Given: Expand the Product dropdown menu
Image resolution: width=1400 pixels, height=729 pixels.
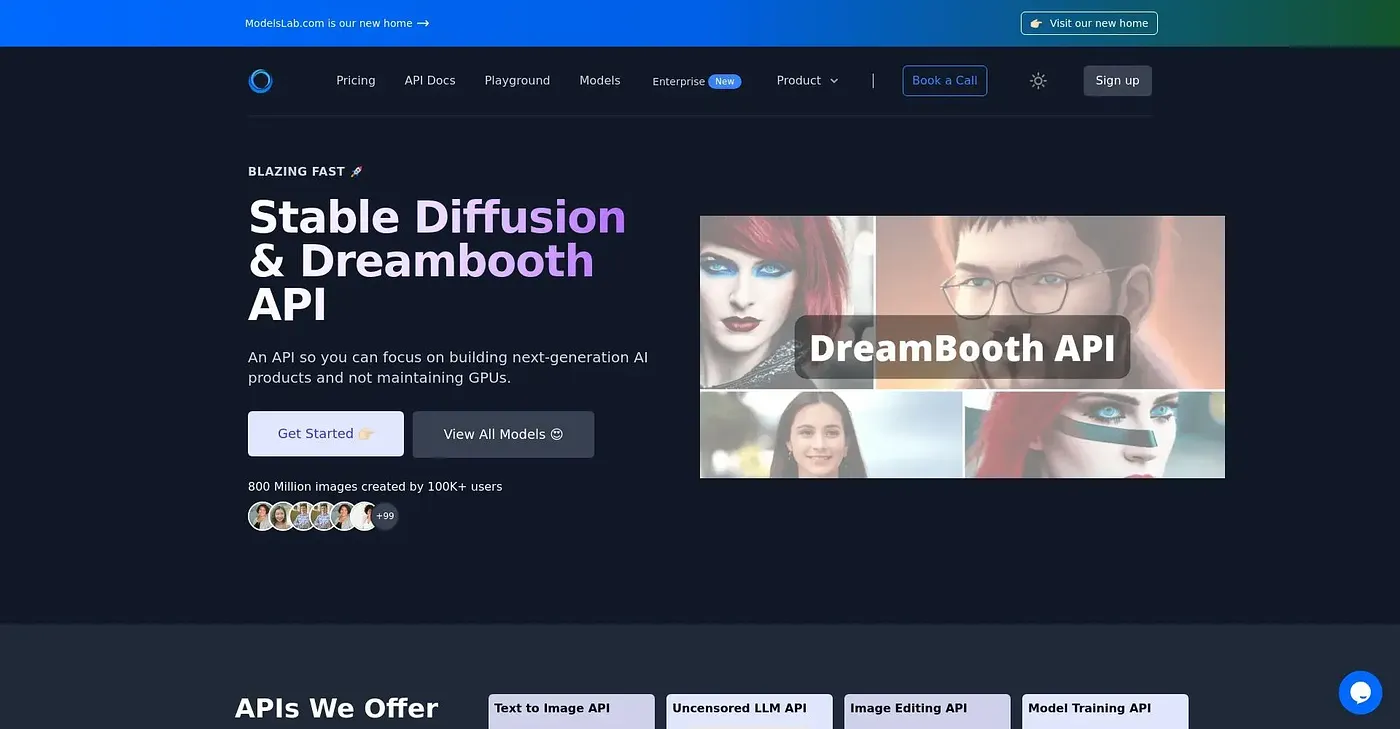Looking at the screenshot, I should pyautogui.click(x=808, y=81).
